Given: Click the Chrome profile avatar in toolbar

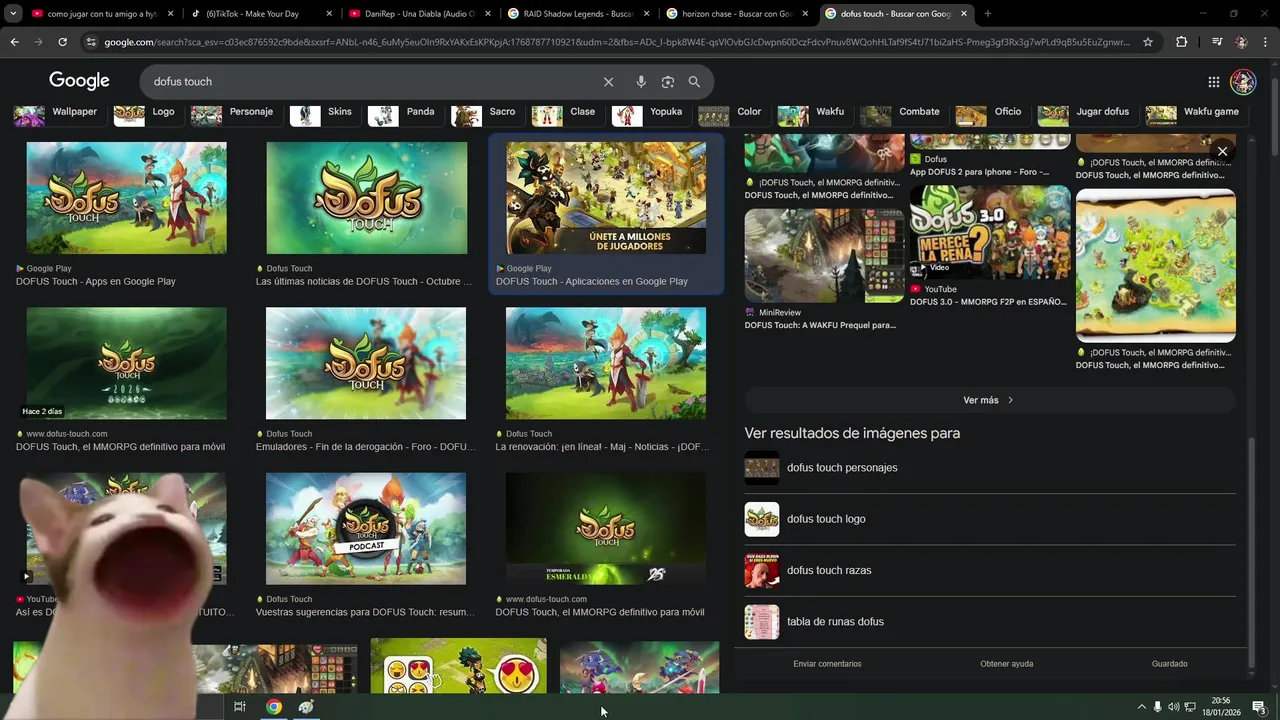Looking at the screenshot, I should 1242,42.
